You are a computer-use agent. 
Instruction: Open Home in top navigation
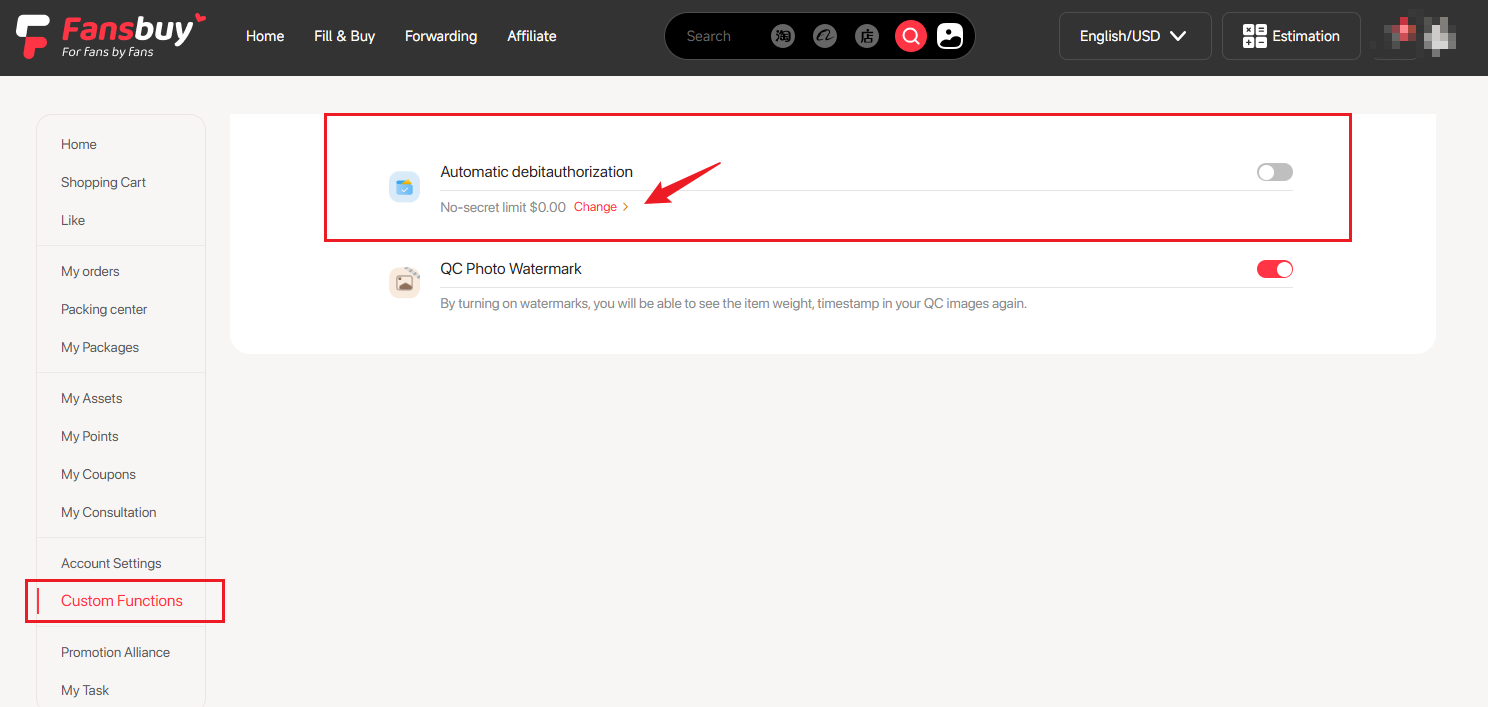pos(265,36)
